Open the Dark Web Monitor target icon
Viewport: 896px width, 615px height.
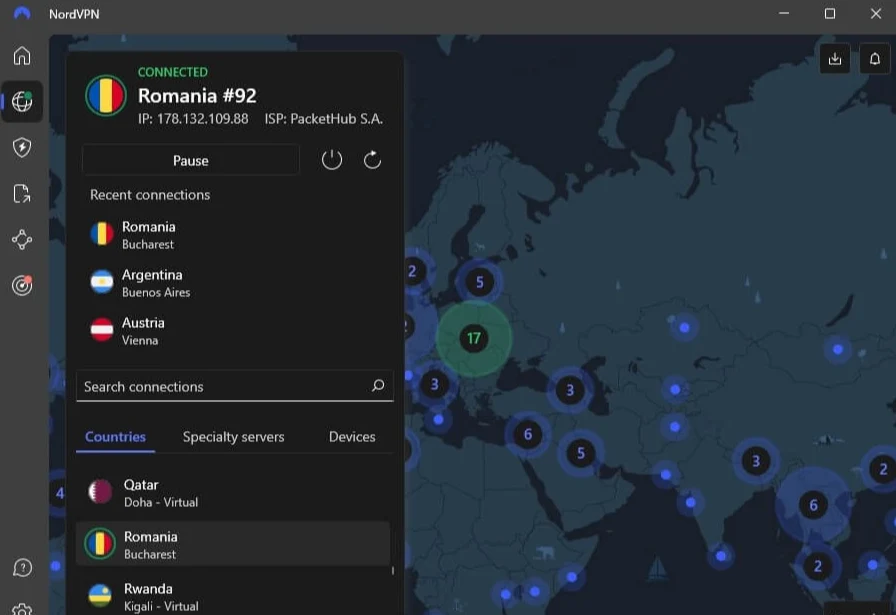(x=22, y=286)
